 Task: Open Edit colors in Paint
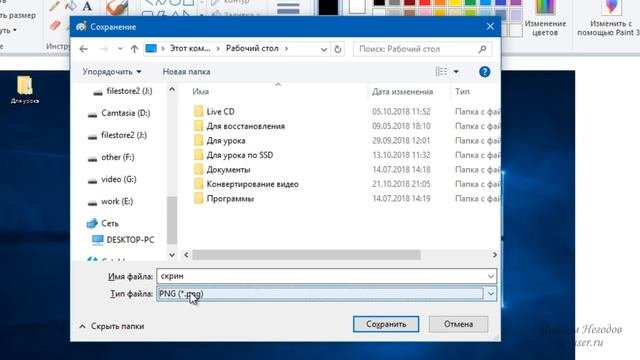pyautogui.click(x=545, y=18)
